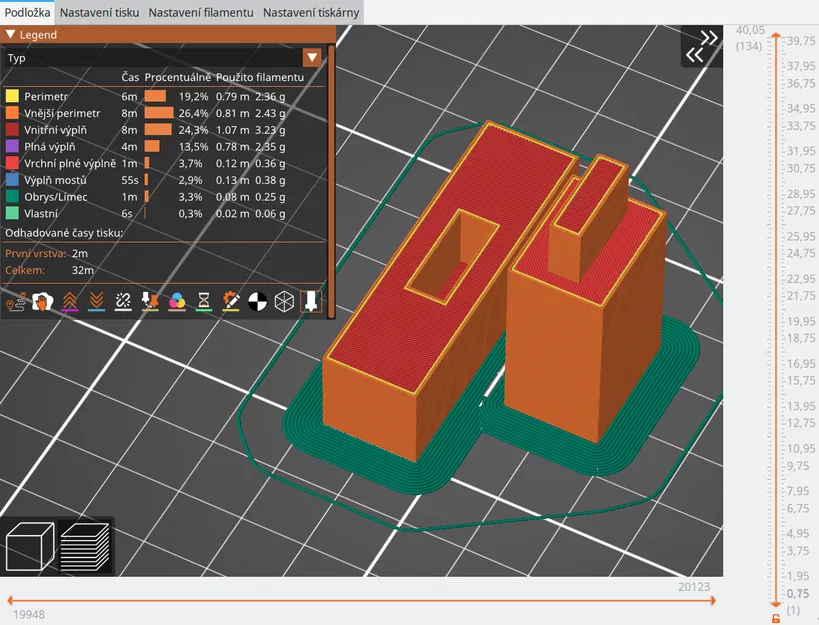
Task: Toggle print pauses hourglass icon
Action: point(204,302)
